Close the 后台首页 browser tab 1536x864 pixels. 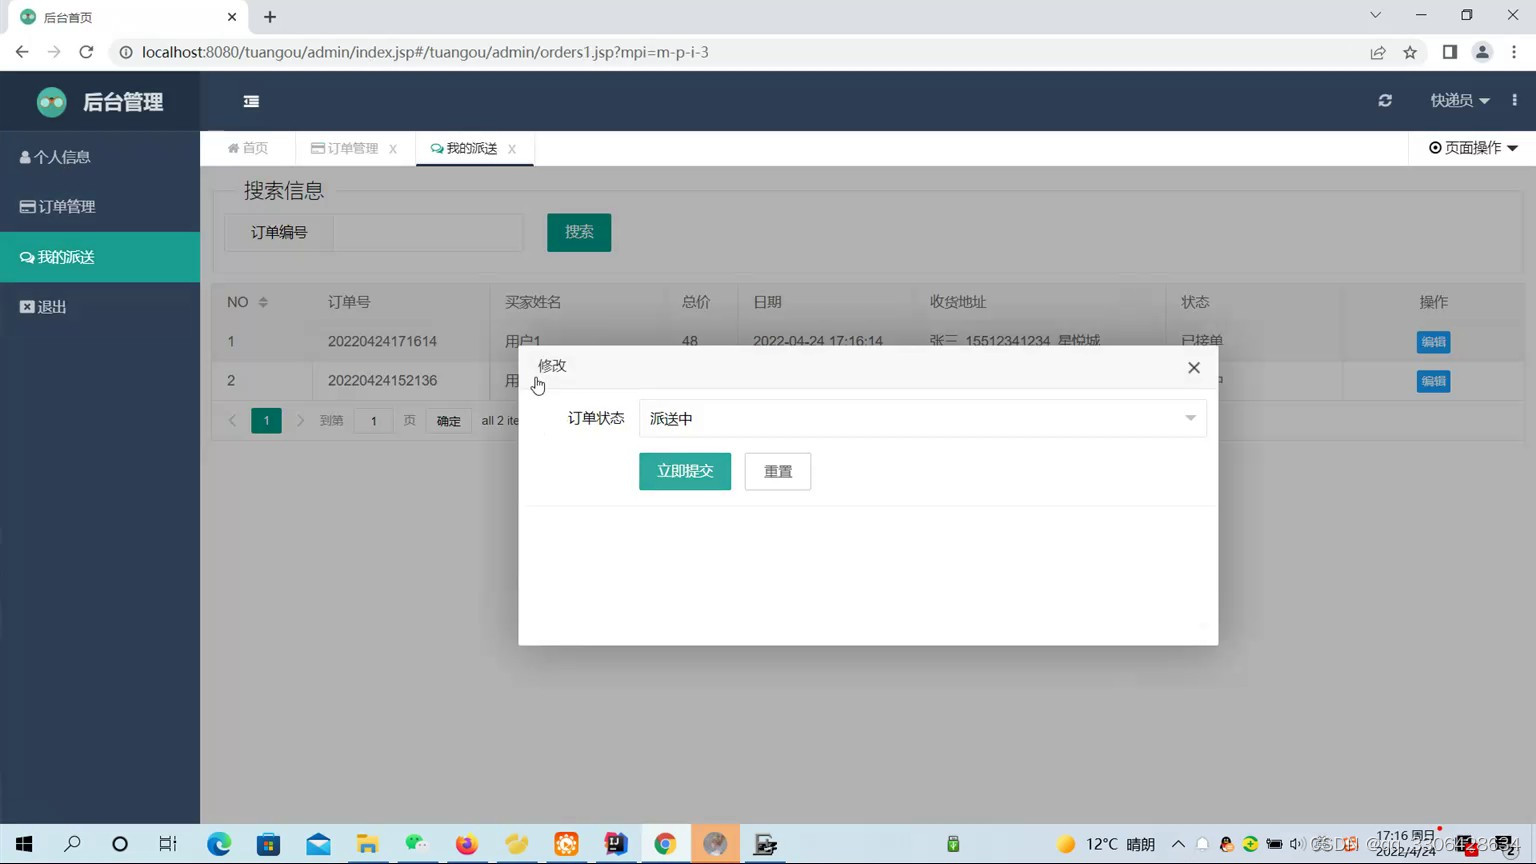coord(232,17)
